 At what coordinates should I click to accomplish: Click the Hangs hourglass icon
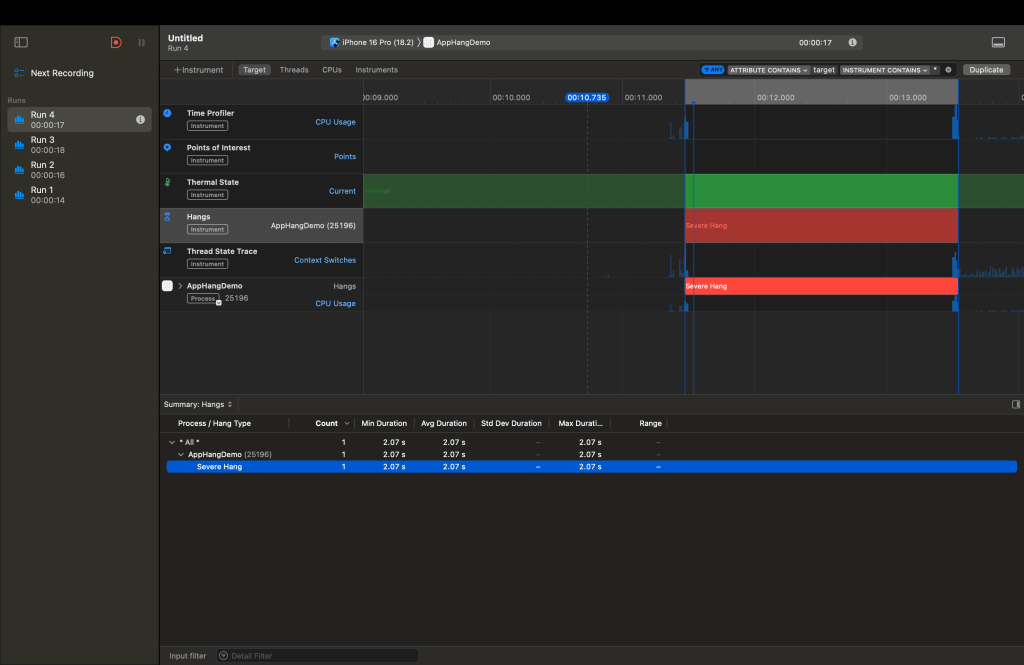tap(167, 217)
